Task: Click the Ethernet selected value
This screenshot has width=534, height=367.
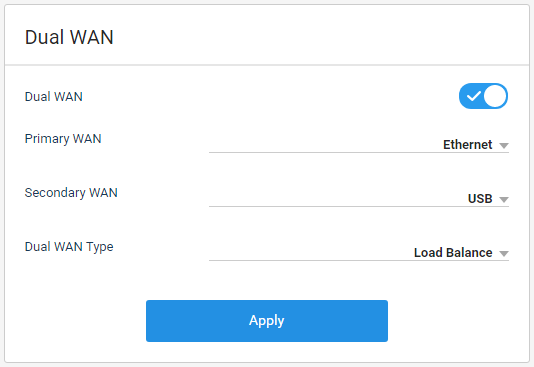Action: (x=467, y=145)
